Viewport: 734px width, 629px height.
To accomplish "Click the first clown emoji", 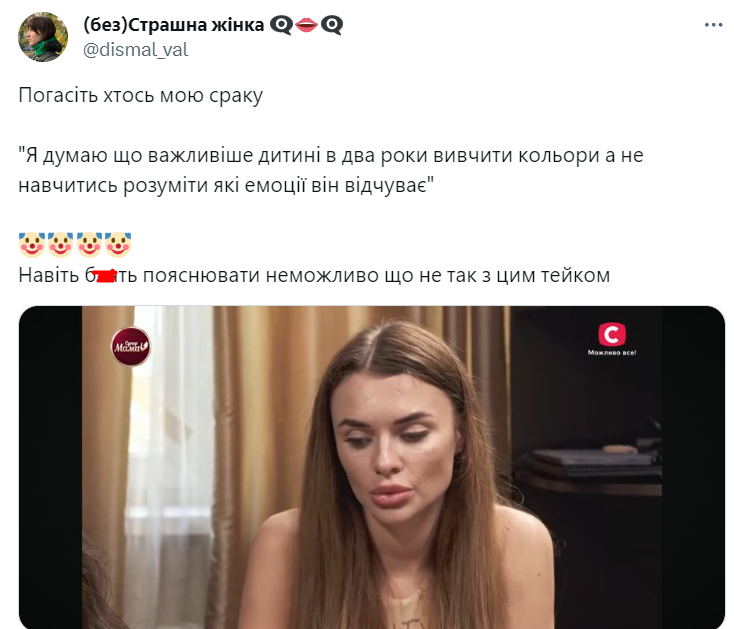I will [32, 244].
